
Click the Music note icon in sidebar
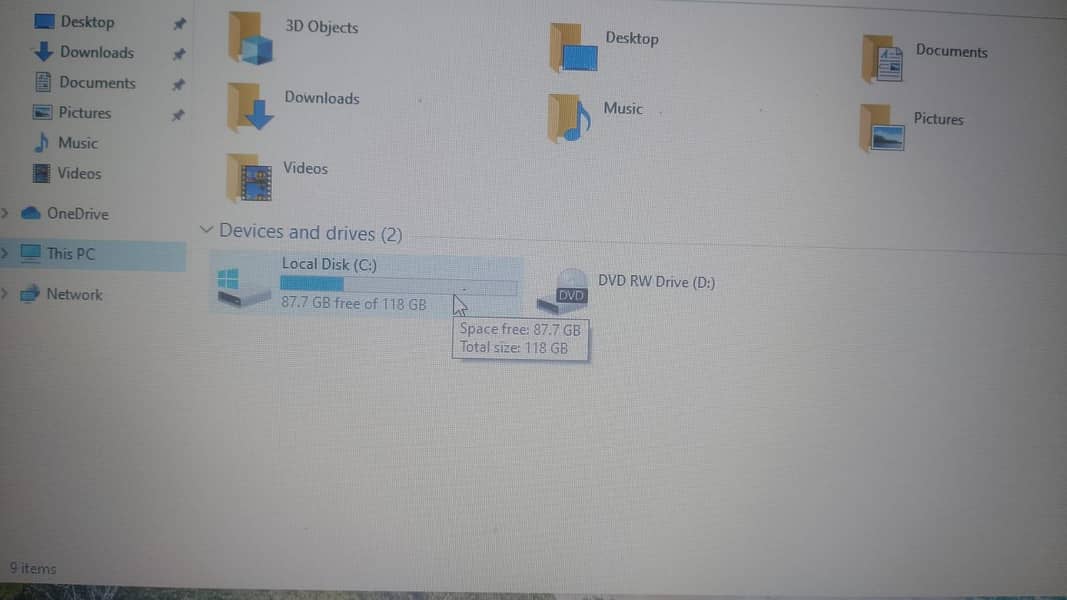(42, 142)
